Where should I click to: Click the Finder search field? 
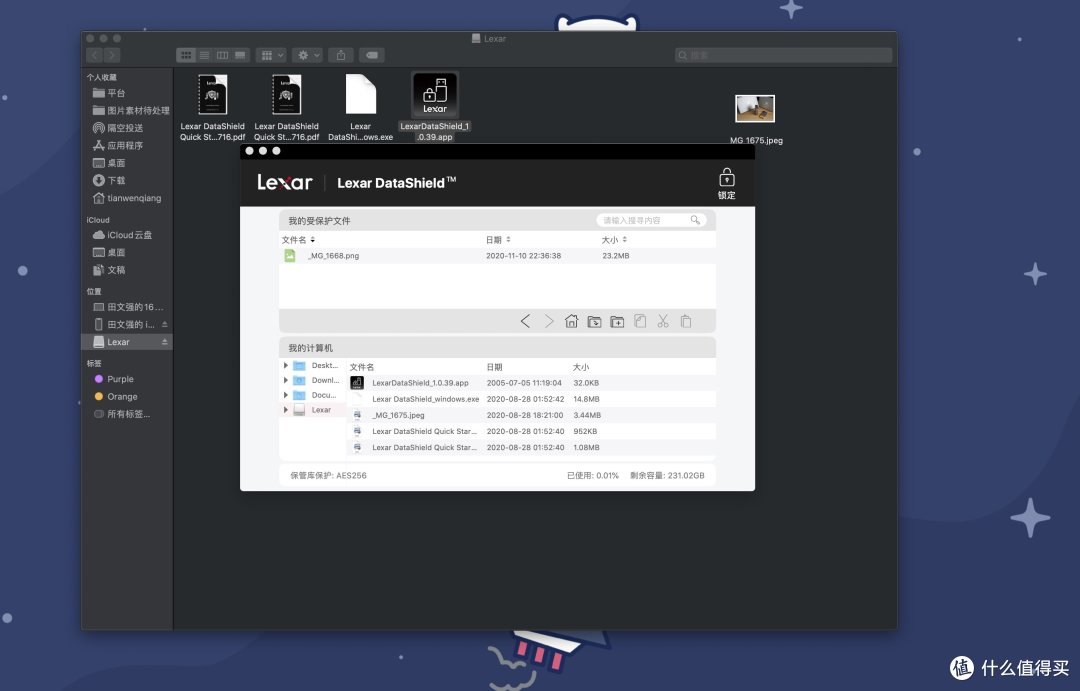pos(783,55)
